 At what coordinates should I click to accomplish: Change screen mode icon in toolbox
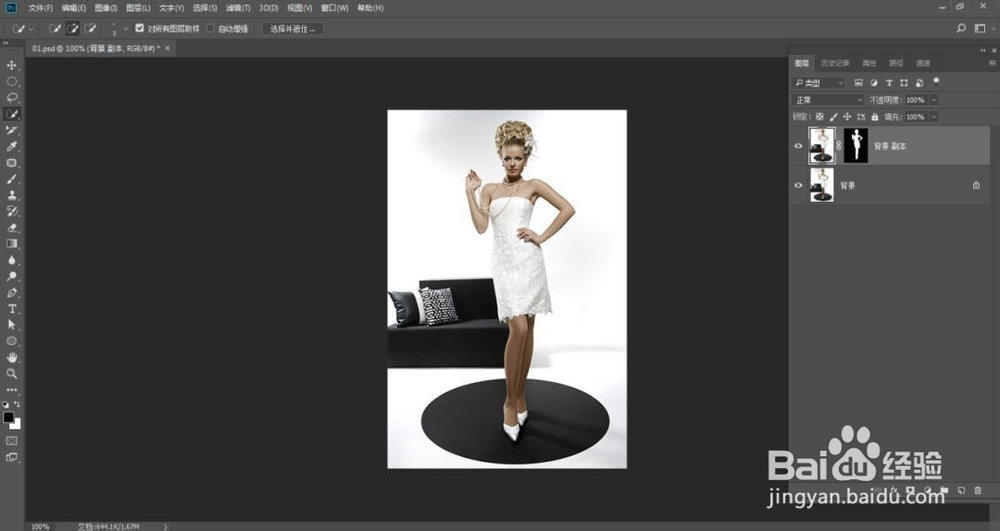click(x=11, y=457)
